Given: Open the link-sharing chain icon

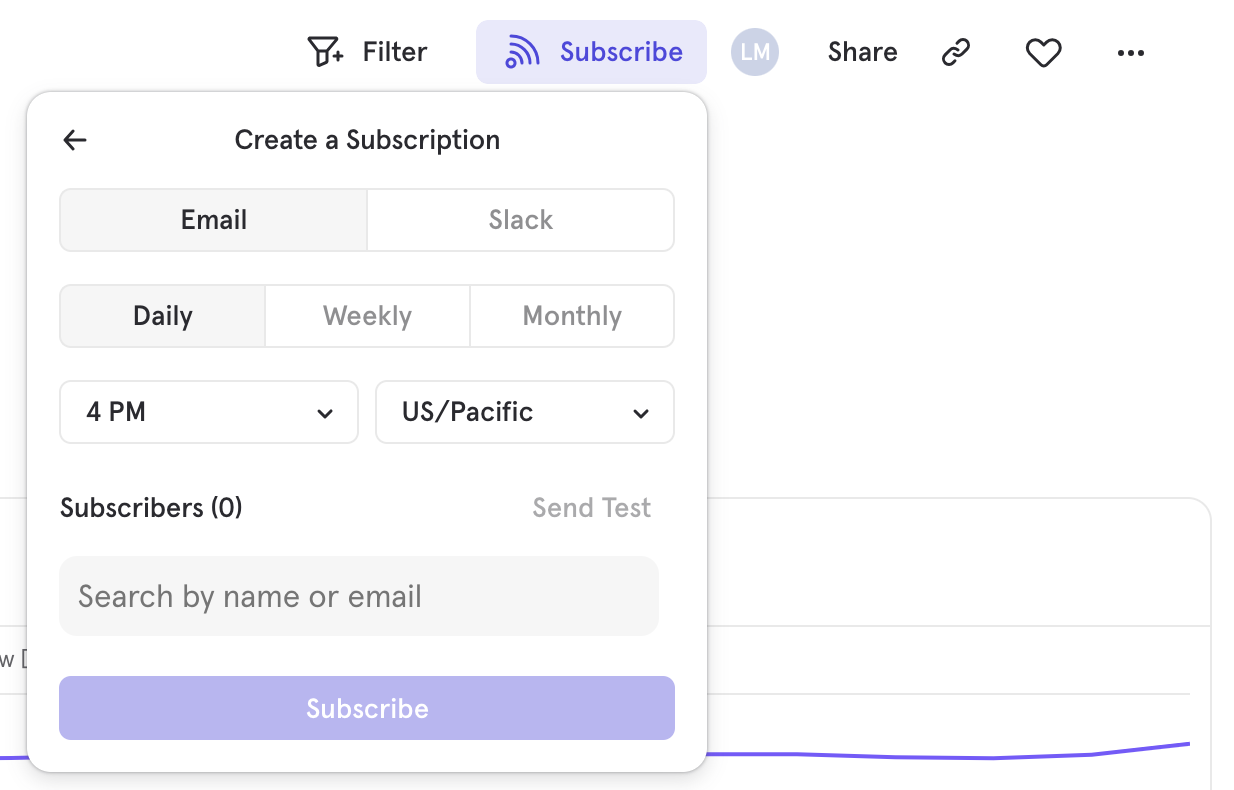Looking at the screenshot, I should (x=955, y=51).
